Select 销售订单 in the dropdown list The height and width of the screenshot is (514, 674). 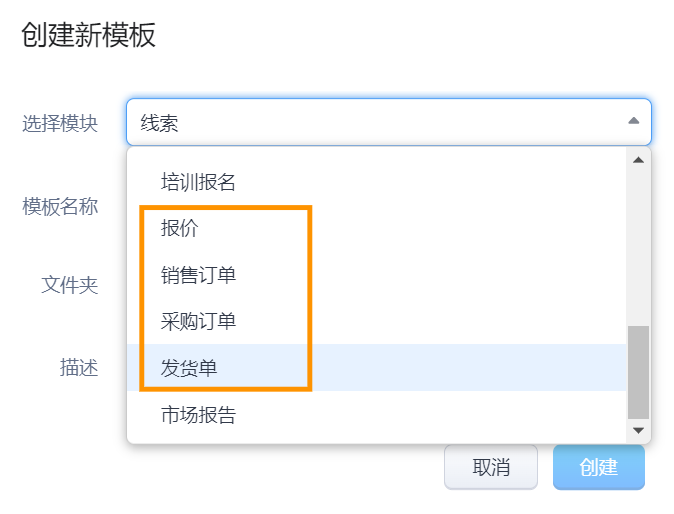click(198, 275)
